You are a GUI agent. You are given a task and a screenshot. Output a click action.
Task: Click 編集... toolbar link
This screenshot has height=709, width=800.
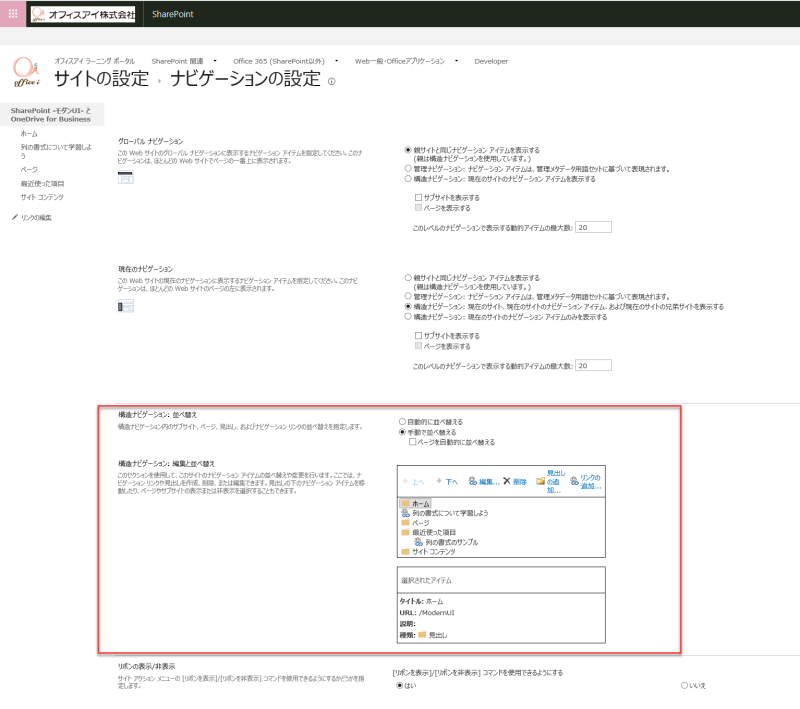point(489,482)
